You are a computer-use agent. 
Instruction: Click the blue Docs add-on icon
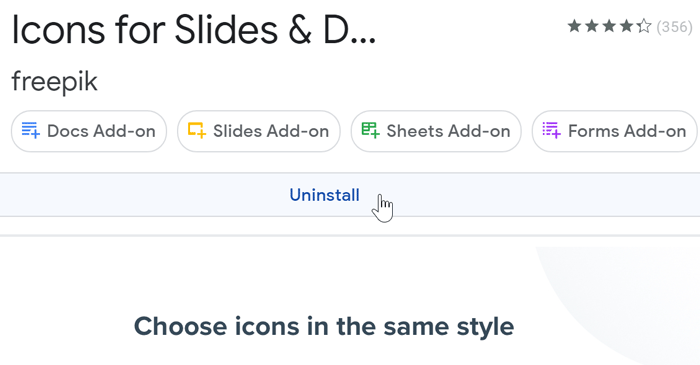coord(31,131)
